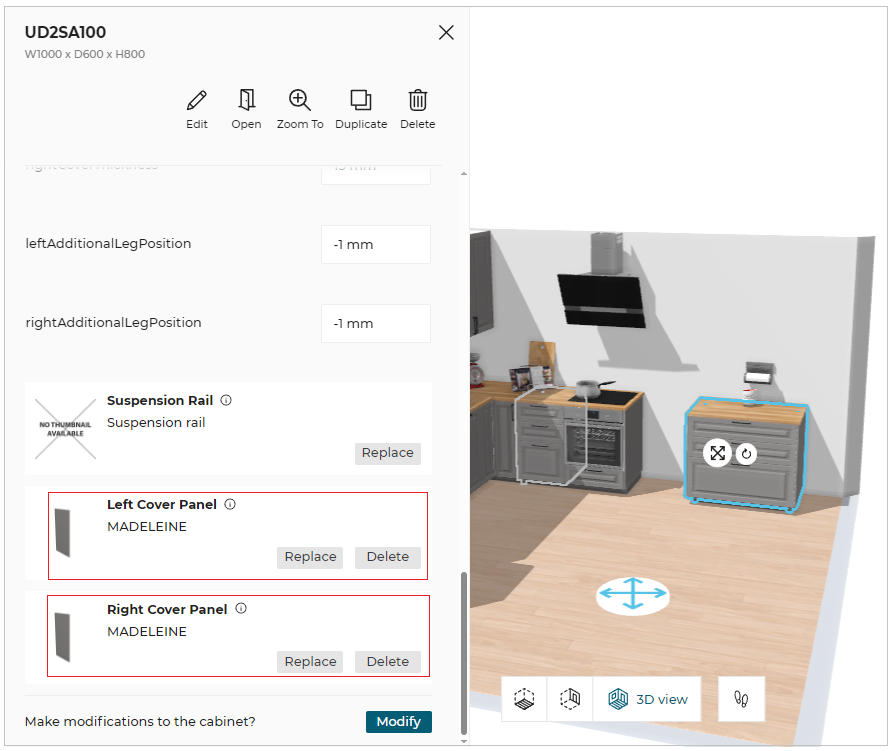This screenshot has height=751, width=890.
Task: Delete the Left Cover Panel
Action: click(387, 557)
